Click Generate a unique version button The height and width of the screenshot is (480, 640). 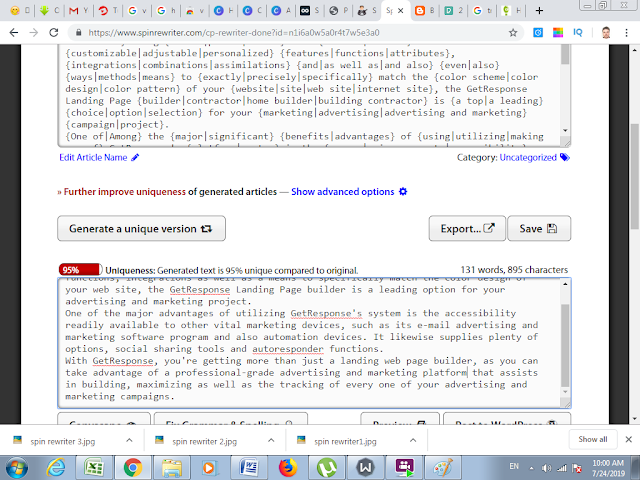coord(141,229)
